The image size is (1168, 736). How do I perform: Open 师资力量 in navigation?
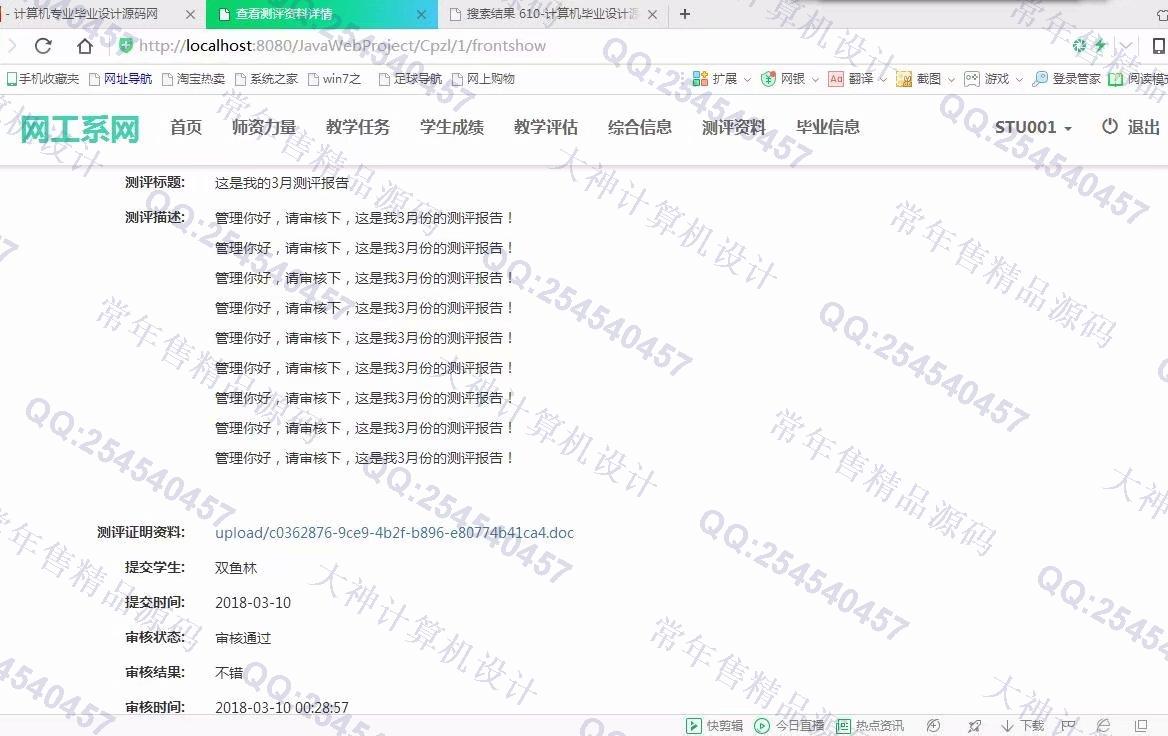pyautogui.click(x=264, y=127)
